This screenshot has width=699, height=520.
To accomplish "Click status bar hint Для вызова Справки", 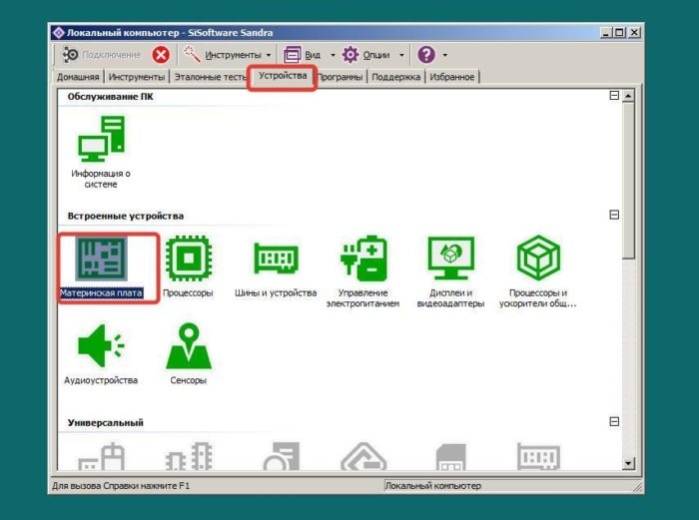I will tap(121, 486).
